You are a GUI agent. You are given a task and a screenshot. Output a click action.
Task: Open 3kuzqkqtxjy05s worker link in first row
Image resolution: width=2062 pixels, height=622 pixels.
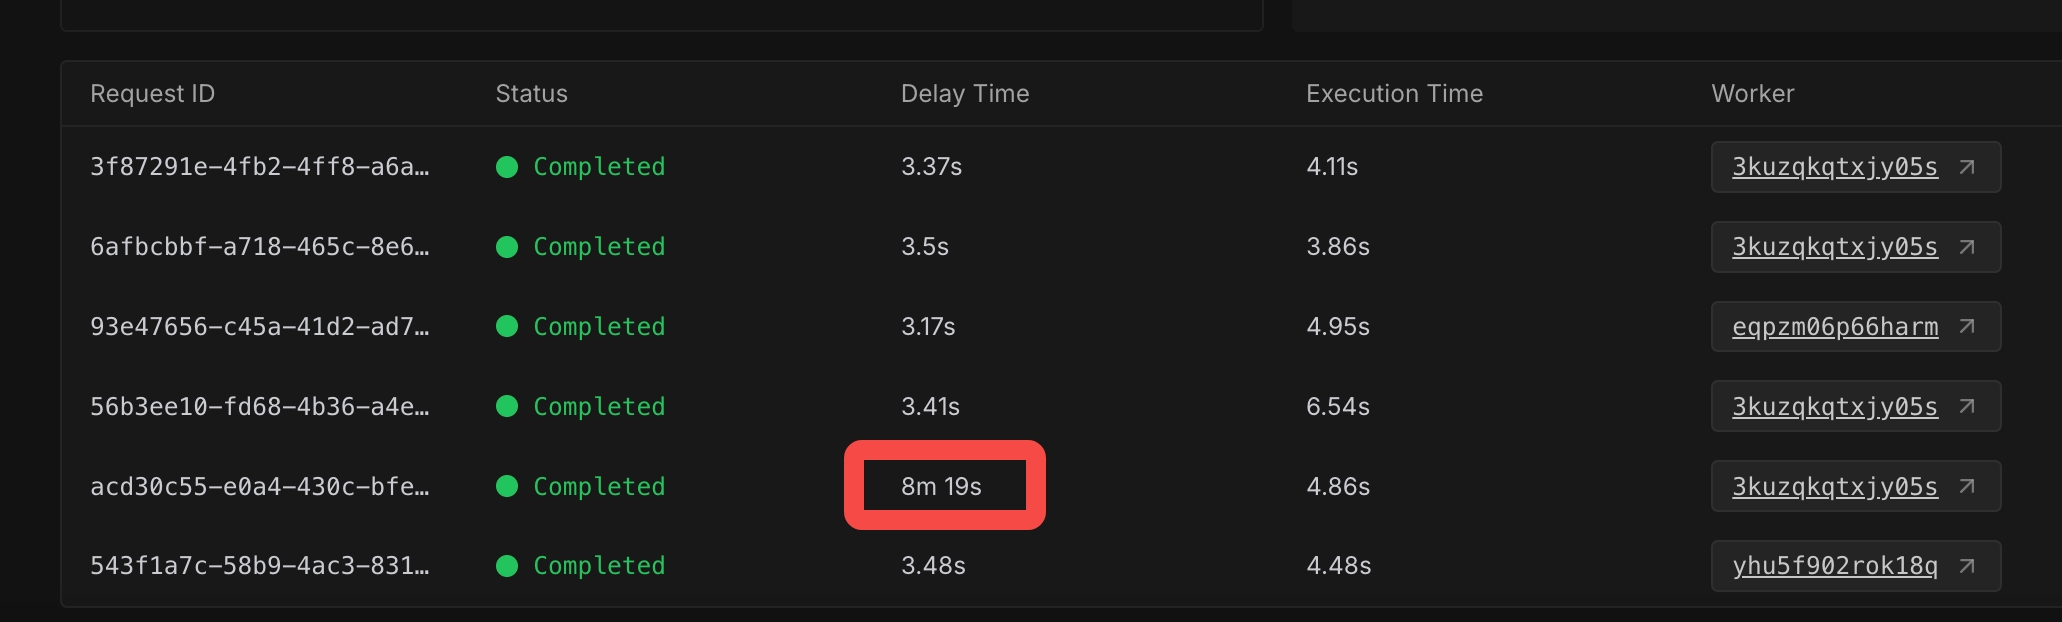point(1835,167)
